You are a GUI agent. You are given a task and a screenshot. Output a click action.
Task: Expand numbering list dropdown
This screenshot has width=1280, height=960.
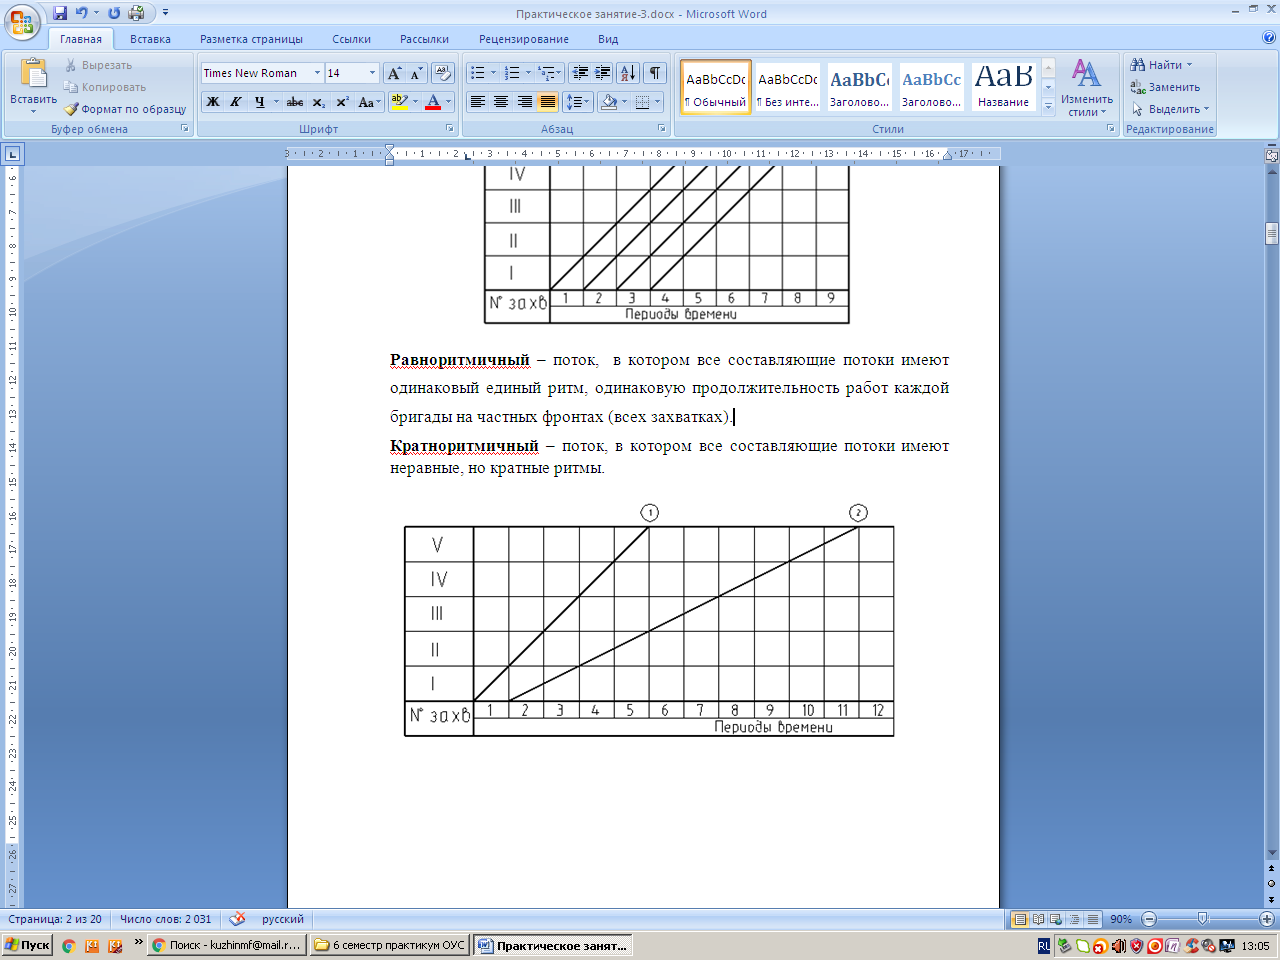[528, 73]
